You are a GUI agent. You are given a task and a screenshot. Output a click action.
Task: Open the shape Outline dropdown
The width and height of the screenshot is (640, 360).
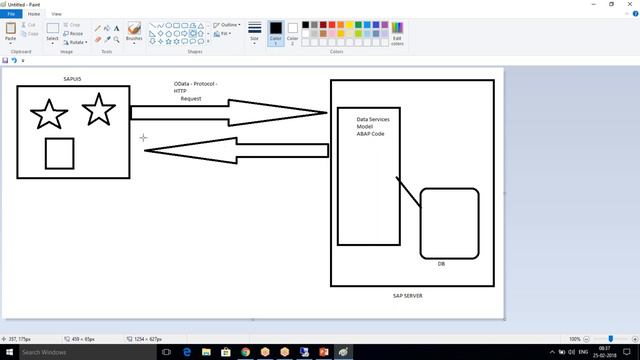pos(227,25)
